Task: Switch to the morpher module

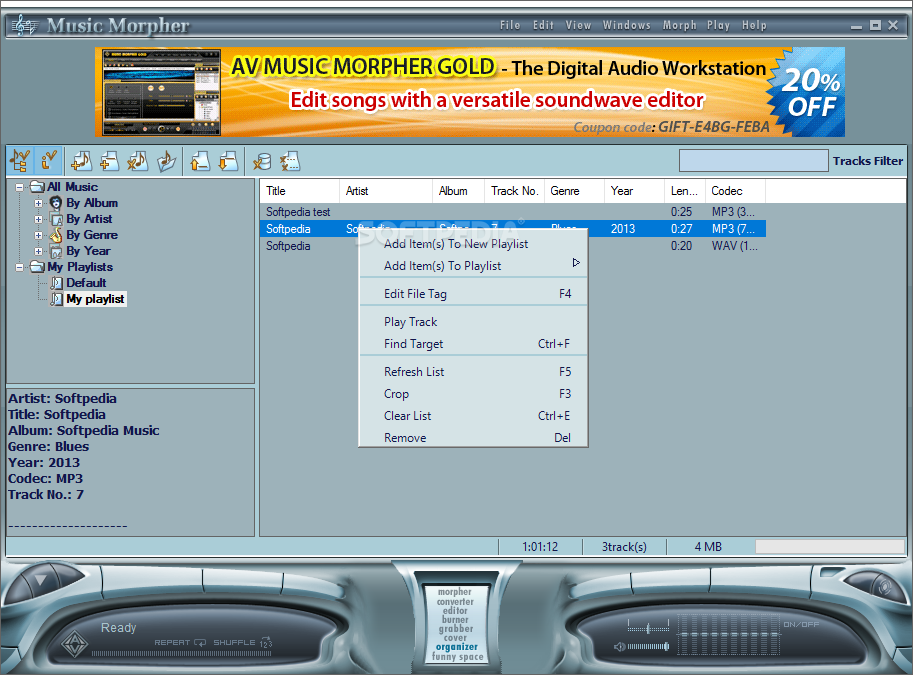Action: coord(455,592)
